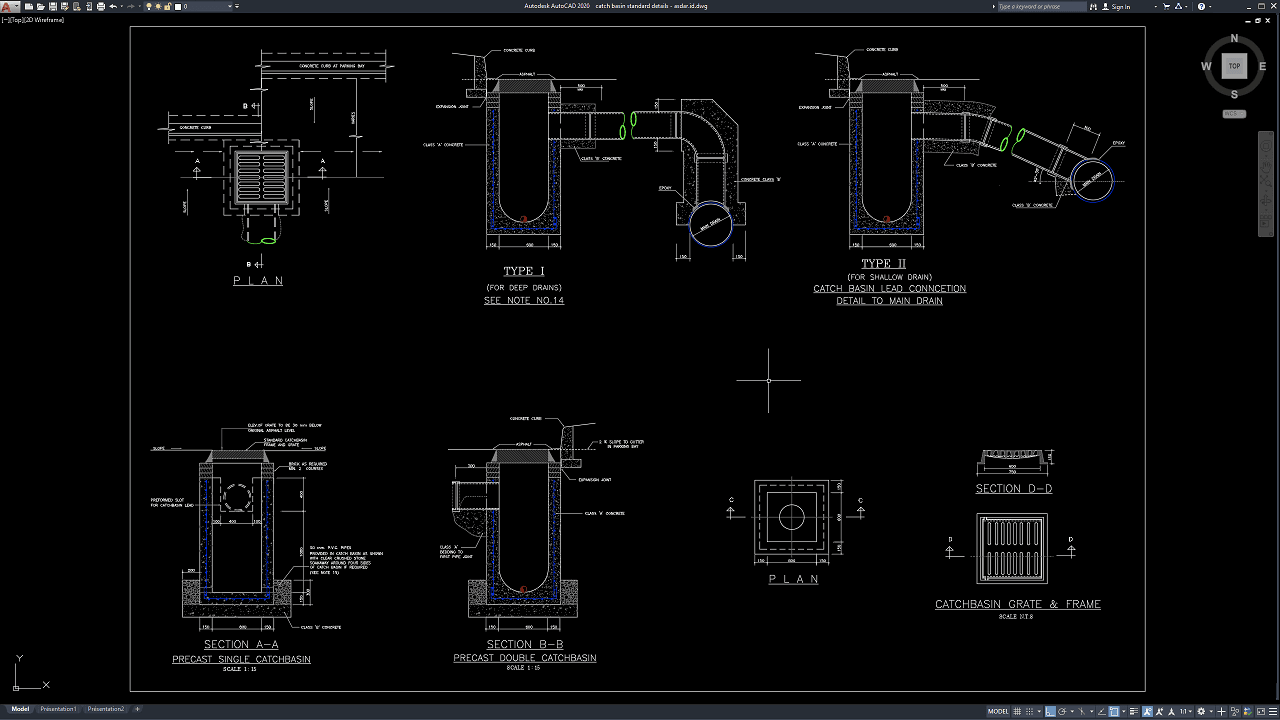Expand the Object Snap settings arrow
Viewport: 1280px width, 720px height.
coord(1124,711)
